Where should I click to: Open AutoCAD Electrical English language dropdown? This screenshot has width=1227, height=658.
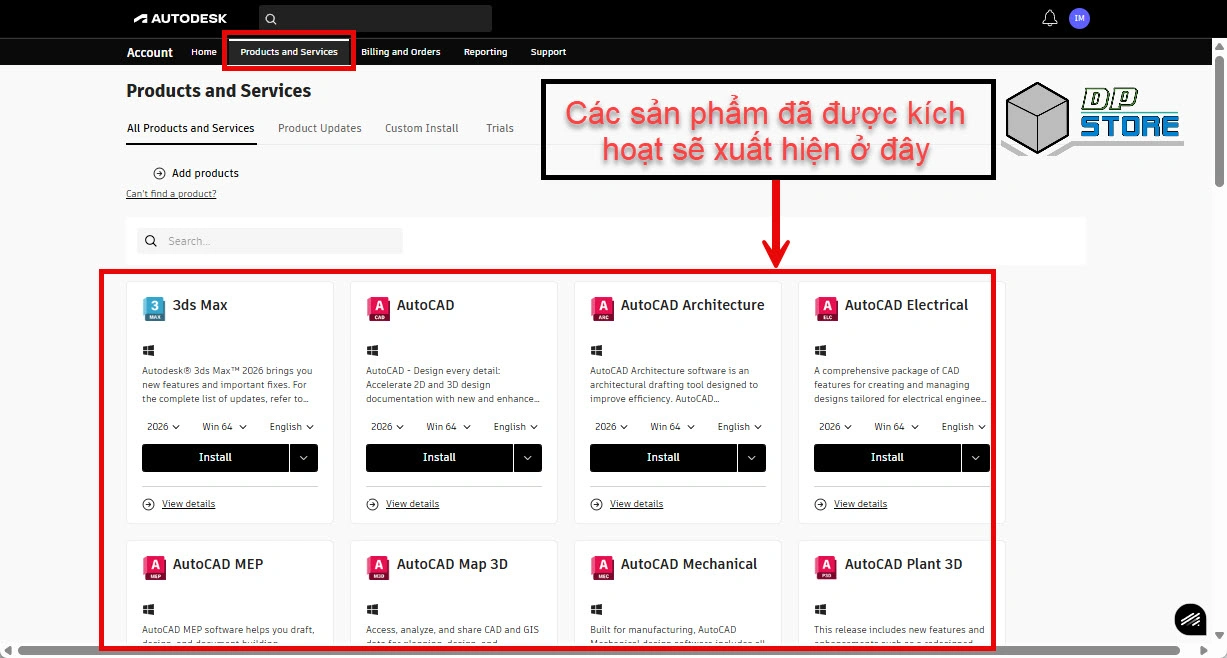pos(964,427)
